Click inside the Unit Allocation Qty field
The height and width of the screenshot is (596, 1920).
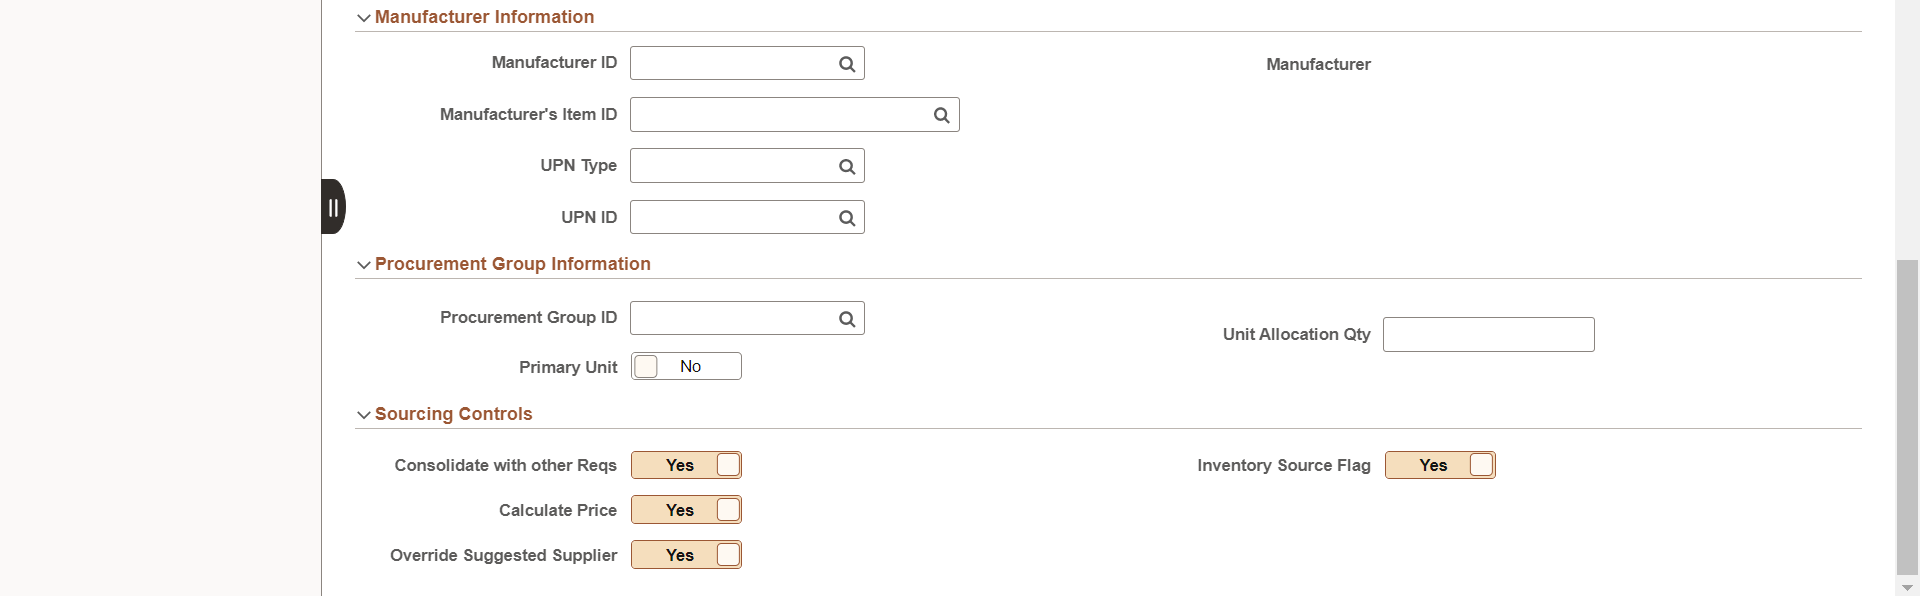(x=1488, y=334)
